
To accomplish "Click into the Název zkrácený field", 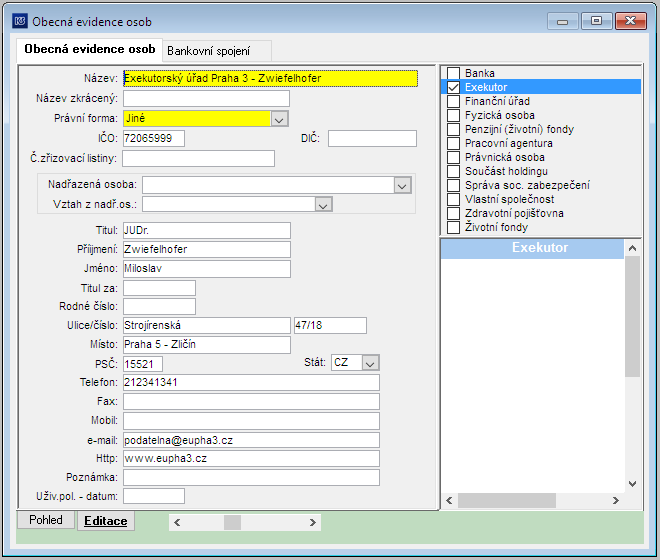I will click(206, 99).
